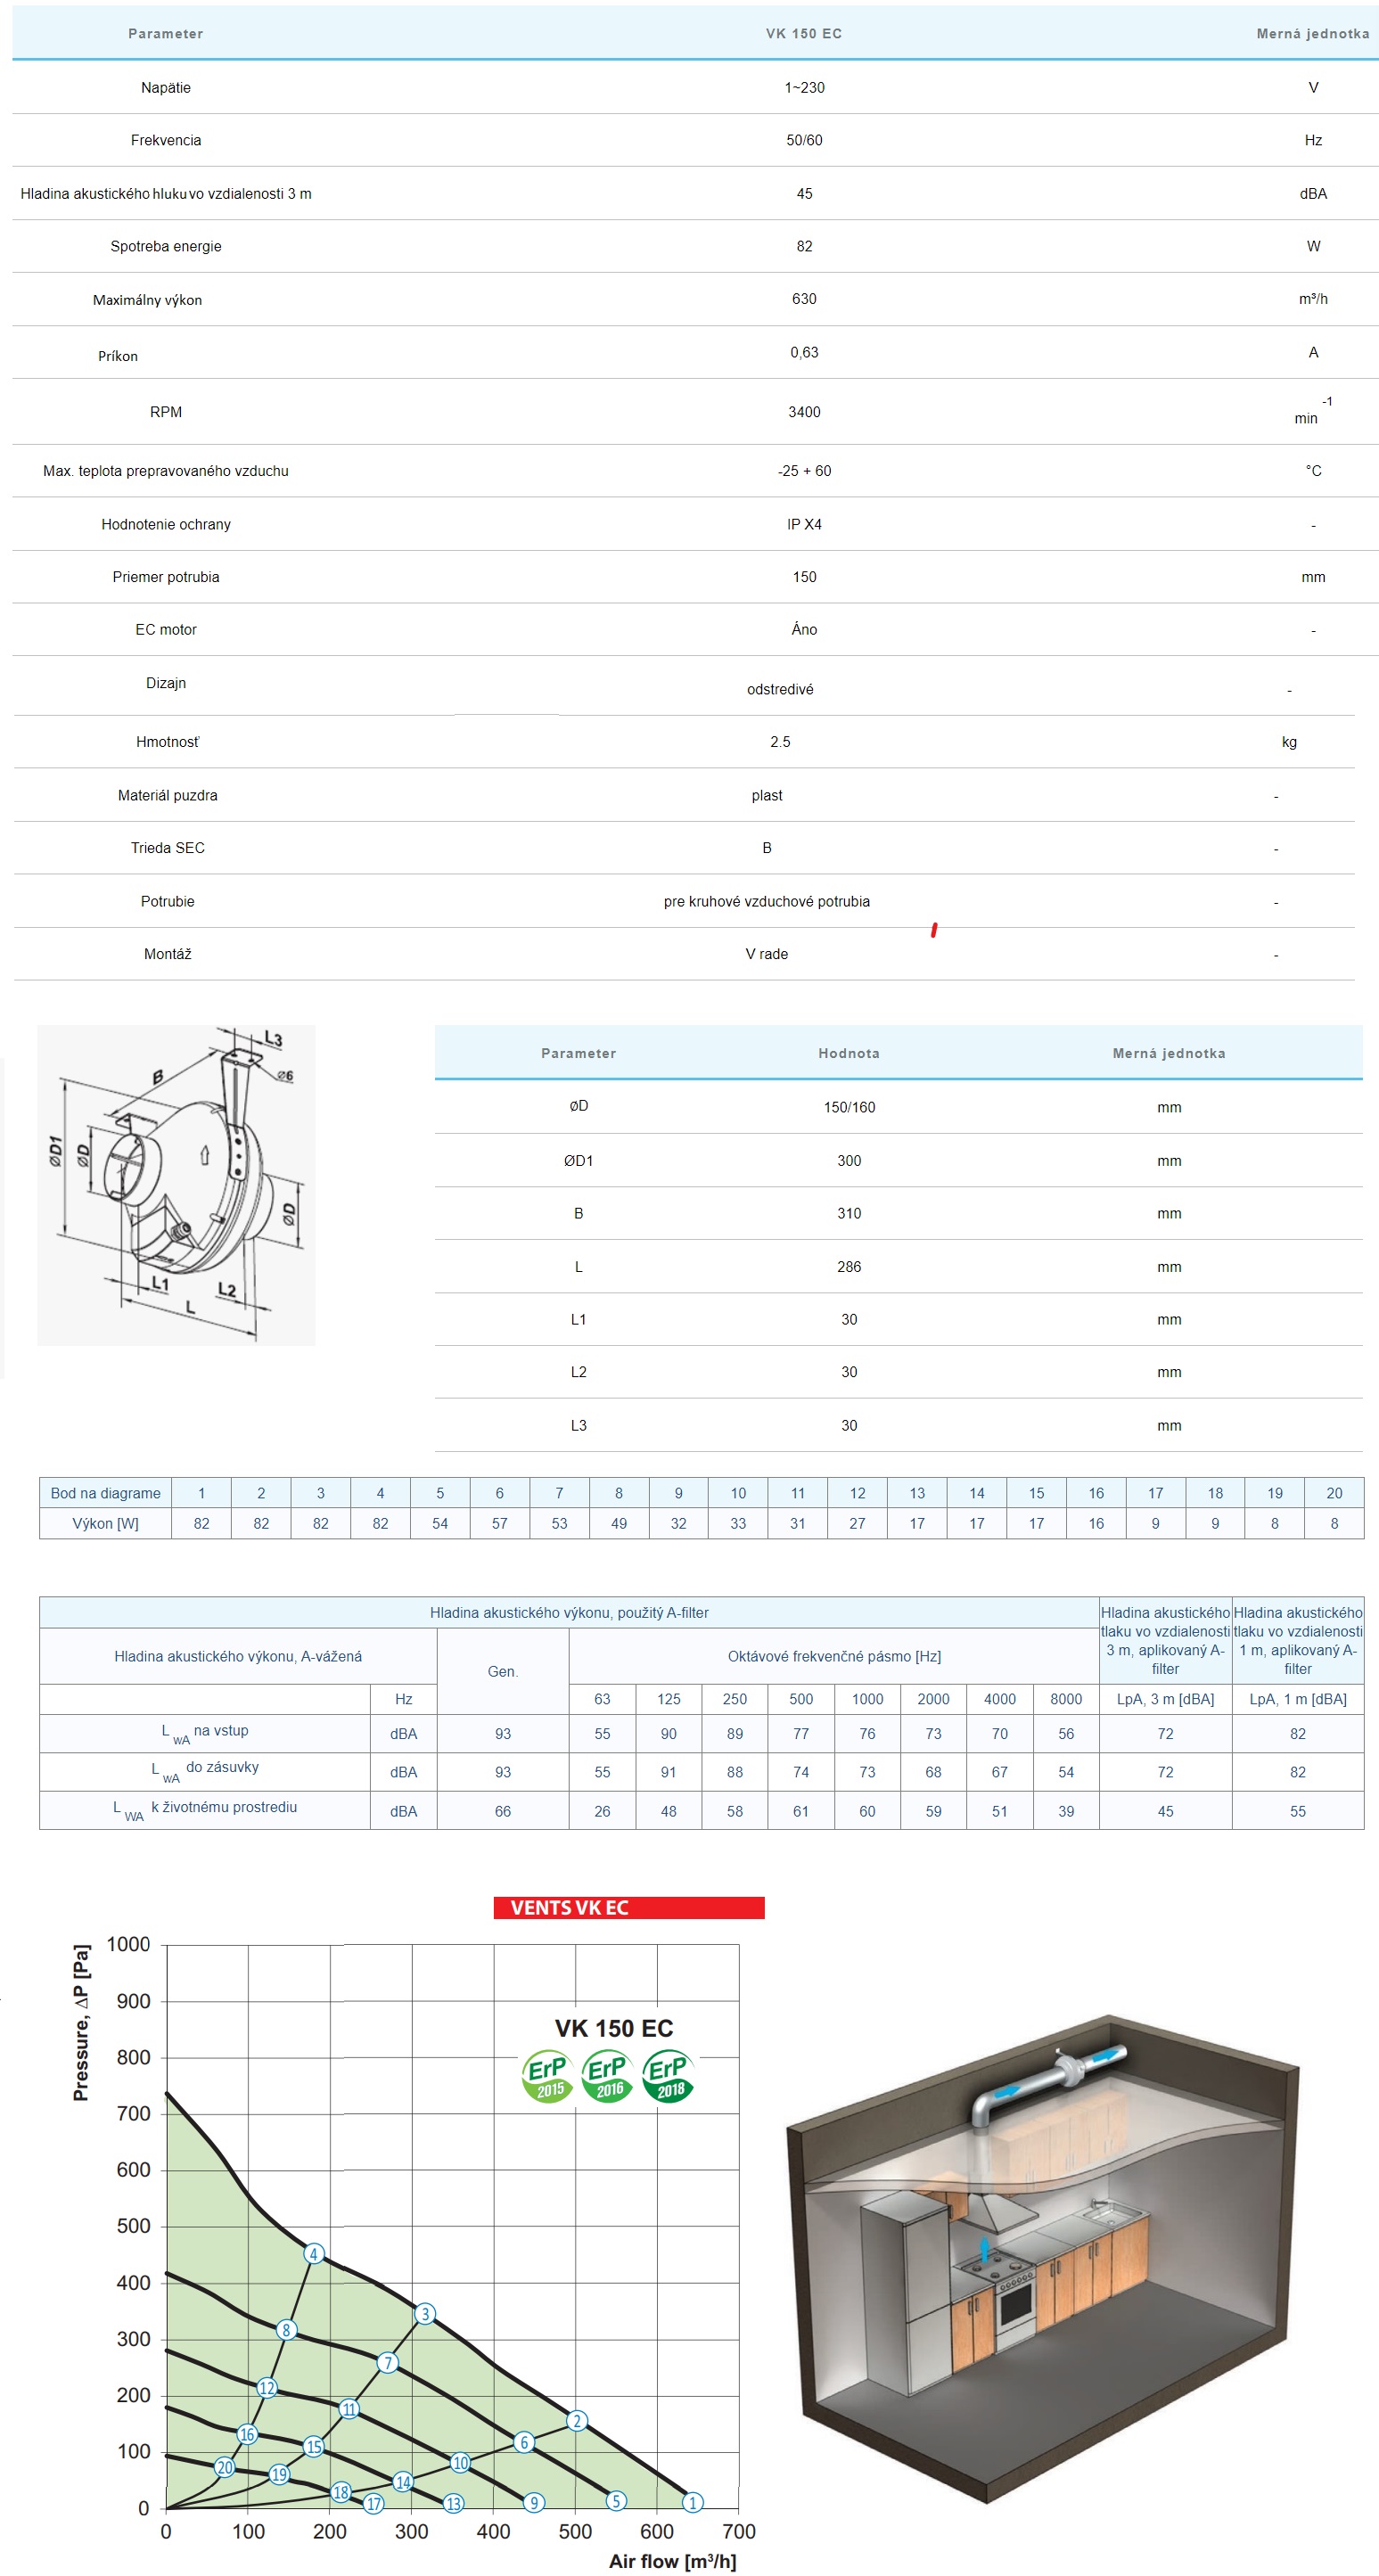Viewport: 1379px width, 2576px height.
Task: Click the red VENTS VK EC banner
Action: pos(628,1907)
